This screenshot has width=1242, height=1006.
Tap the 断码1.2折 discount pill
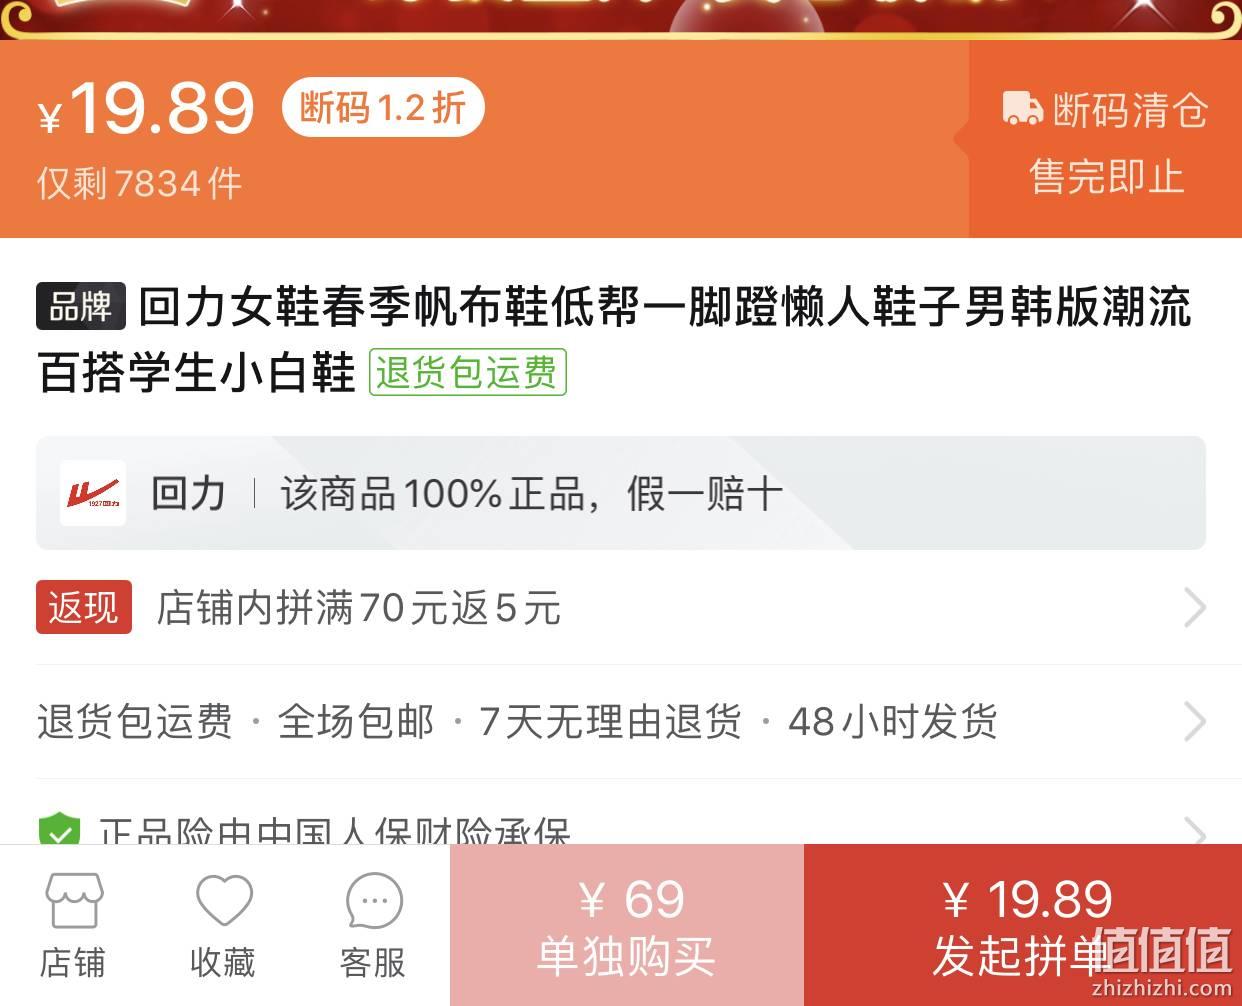coord(383,107)
